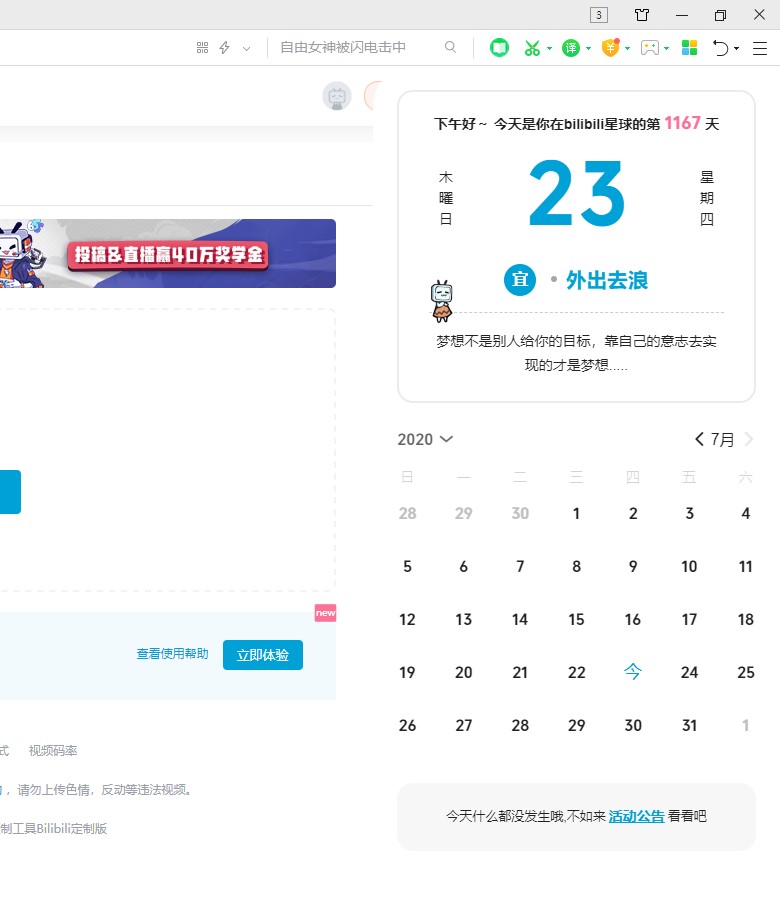Open the 投稿&直播赢40万奖学金 banner

click(x=168, y=254)
